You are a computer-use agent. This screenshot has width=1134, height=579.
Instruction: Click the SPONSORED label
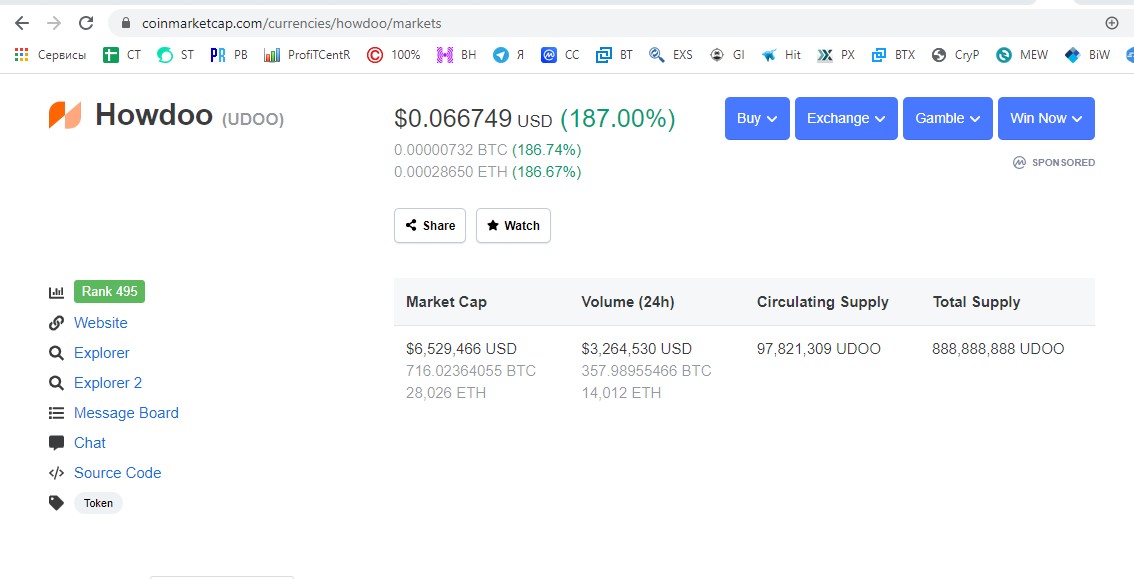[1063, 163]
